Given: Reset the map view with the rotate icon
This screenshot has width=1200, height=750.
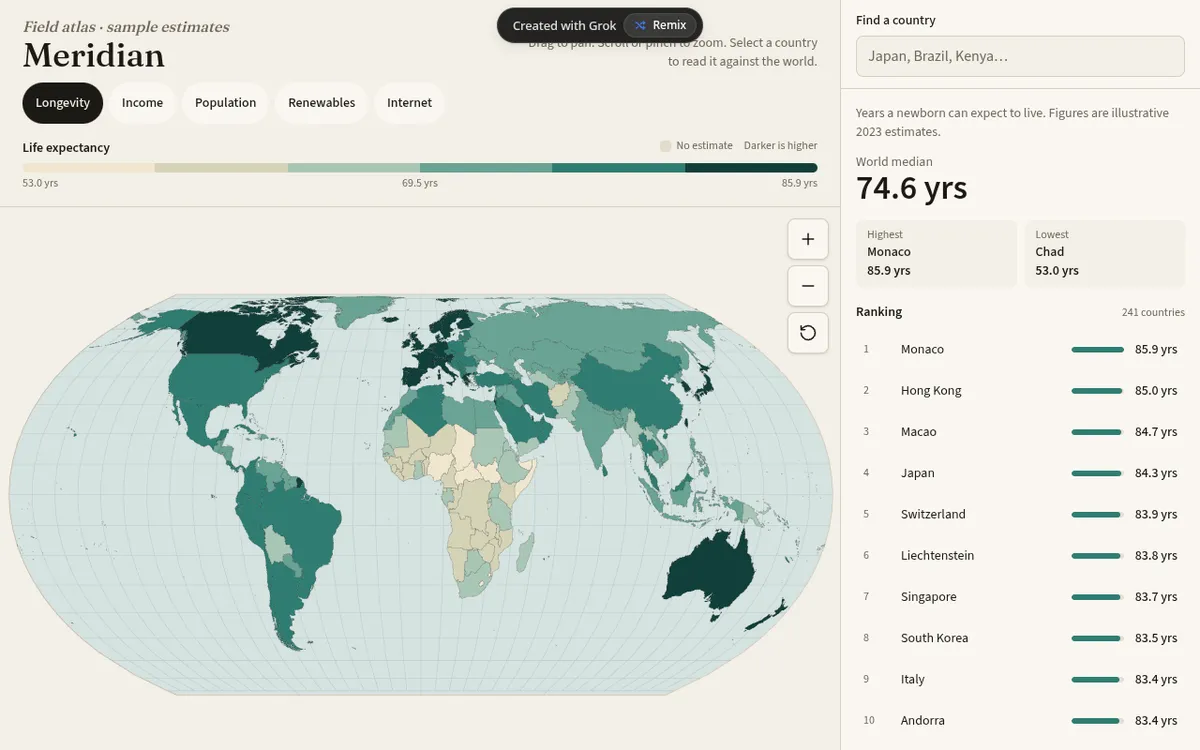Looking at the screenshot, I should pos(808,333).
